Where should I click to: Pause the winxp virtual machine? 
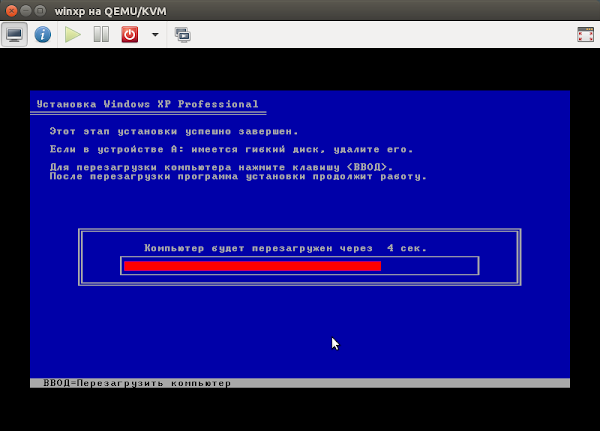101,34
